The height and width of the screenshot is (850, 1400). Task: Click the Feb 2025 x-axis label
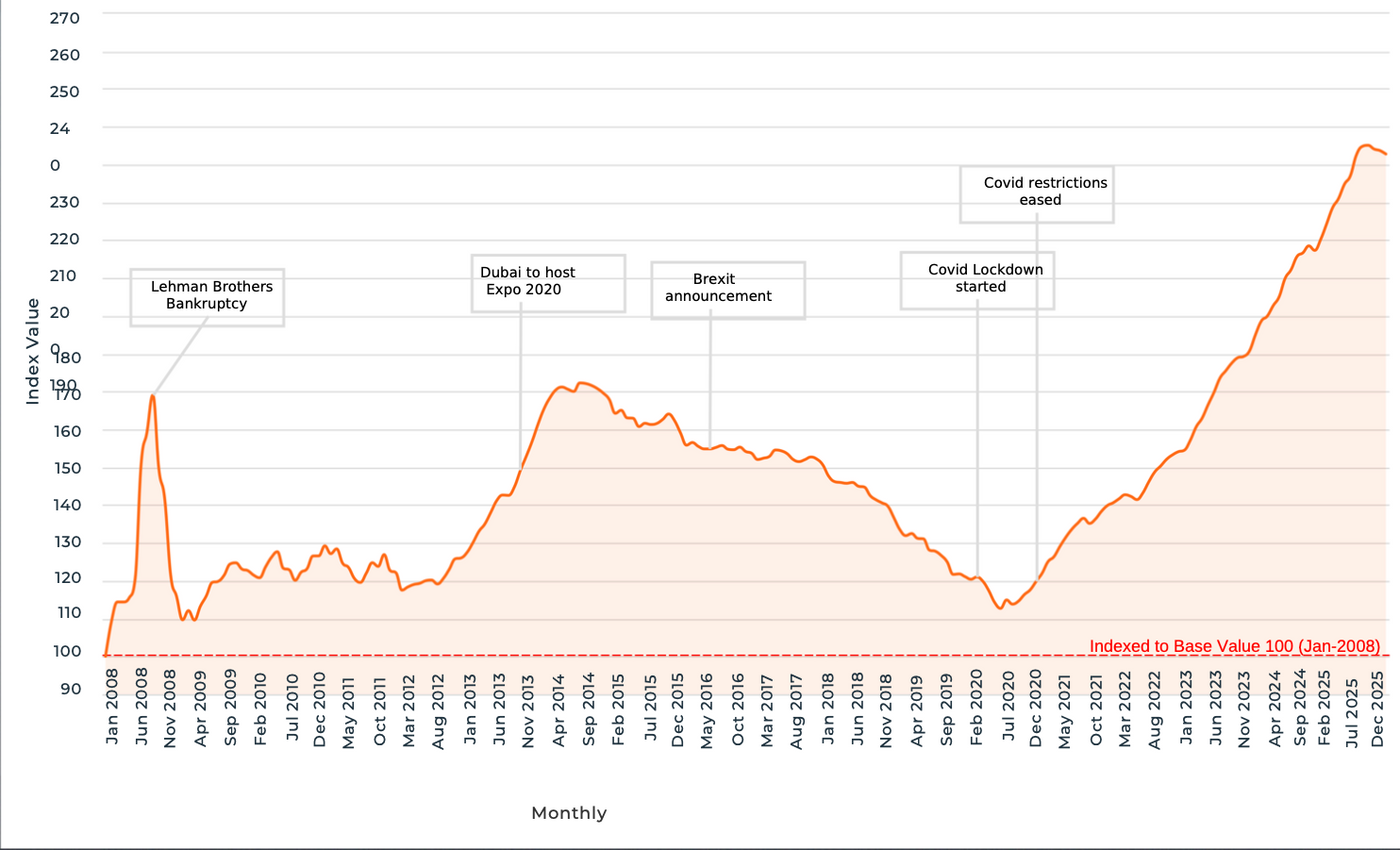click(1324, 709)
